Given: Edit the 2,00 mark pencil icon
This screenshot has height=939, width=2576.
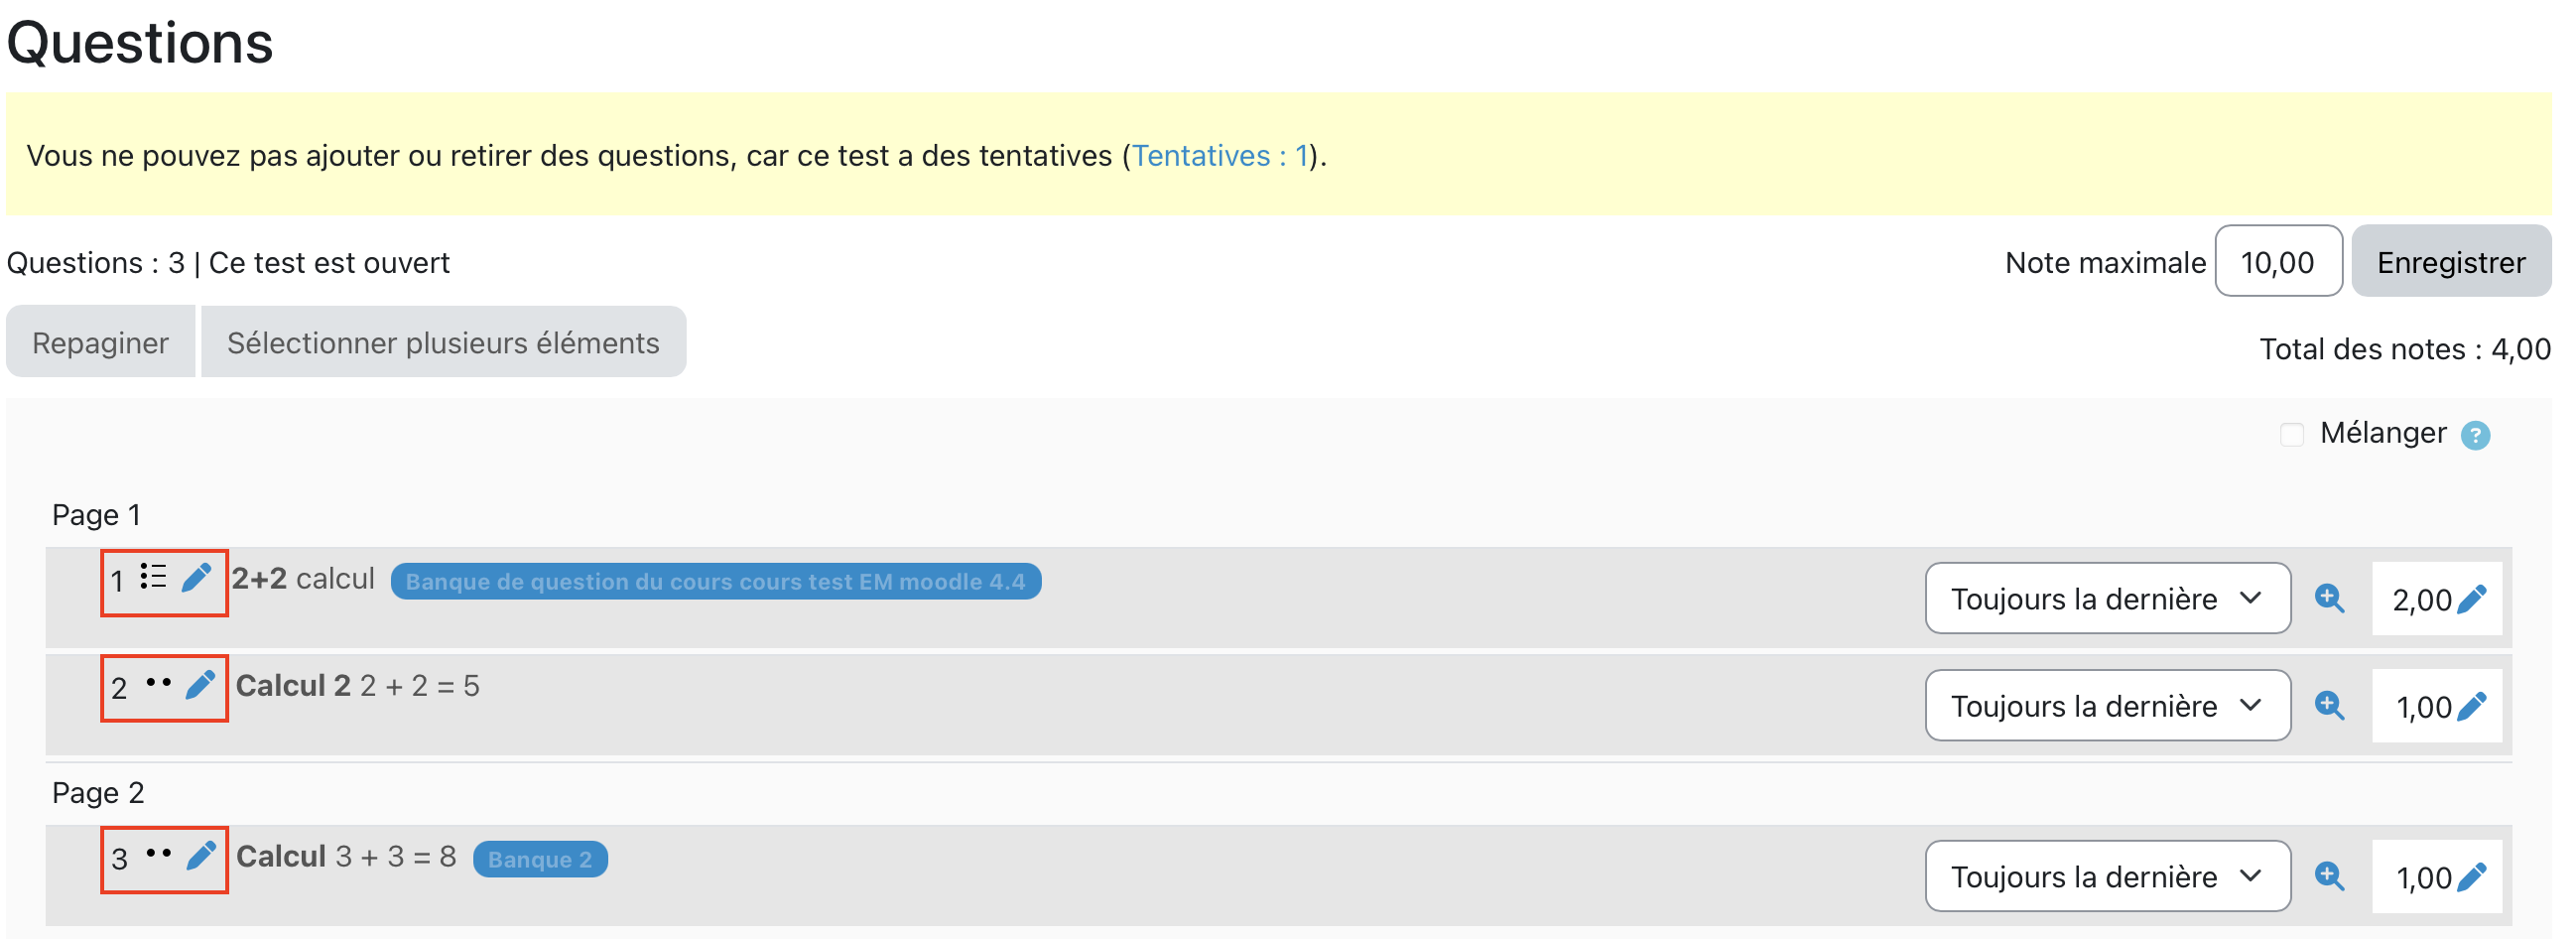Looking at the screenshot, I should pyautogui.click(x=2472, y=599).
